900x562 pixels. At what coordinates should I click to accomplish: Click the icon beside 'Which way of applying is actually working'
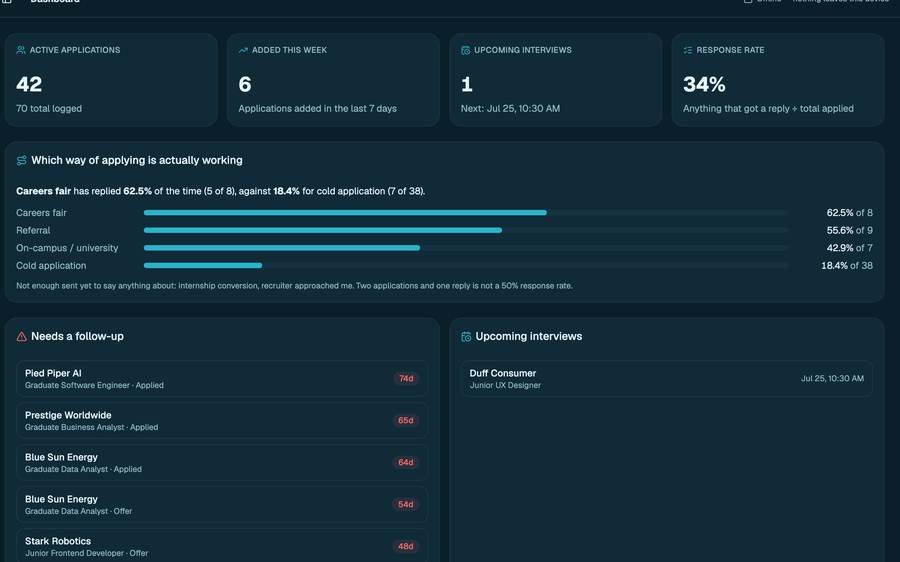[22, 160]
